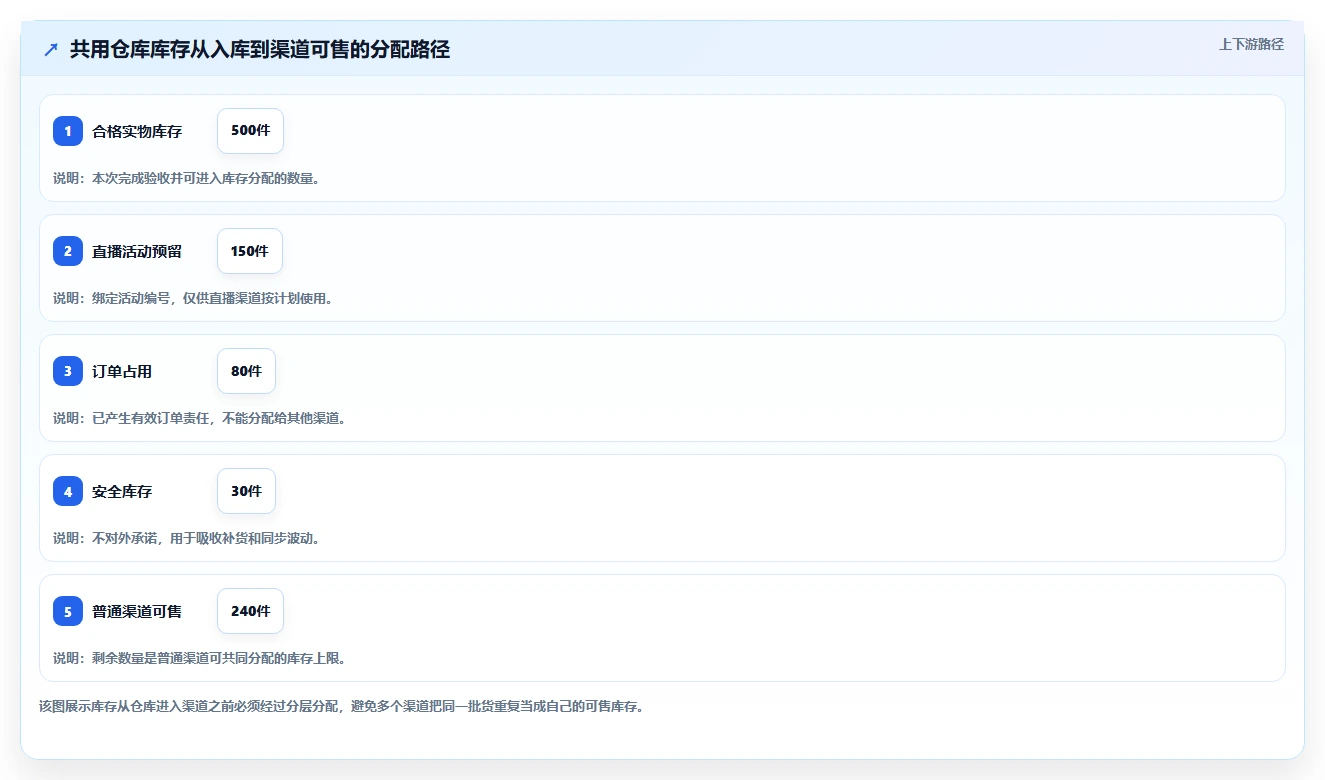Click the 直播活动预留 label
The image size is (1325, 780).
(137, 251)
